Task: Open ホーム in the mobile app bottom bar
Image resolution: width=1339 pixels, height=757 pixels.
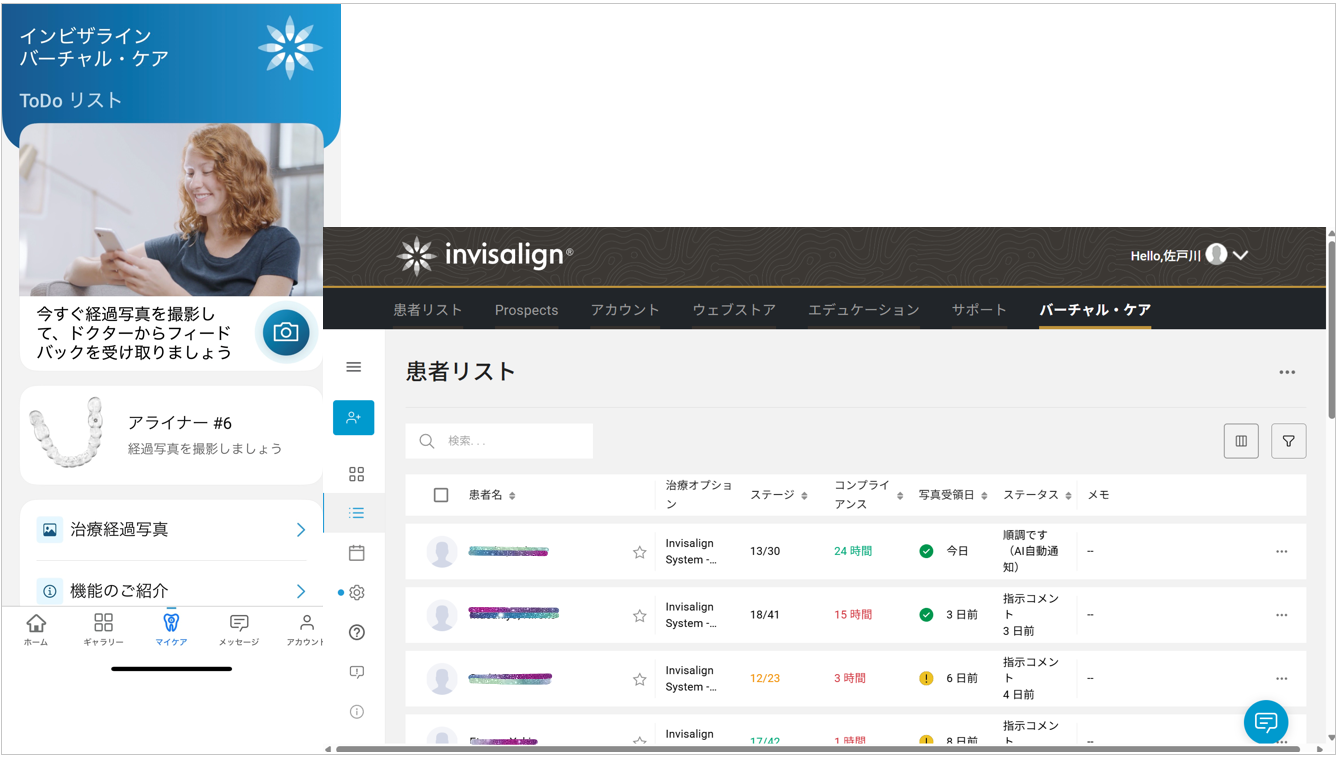Action: point(36,630)
